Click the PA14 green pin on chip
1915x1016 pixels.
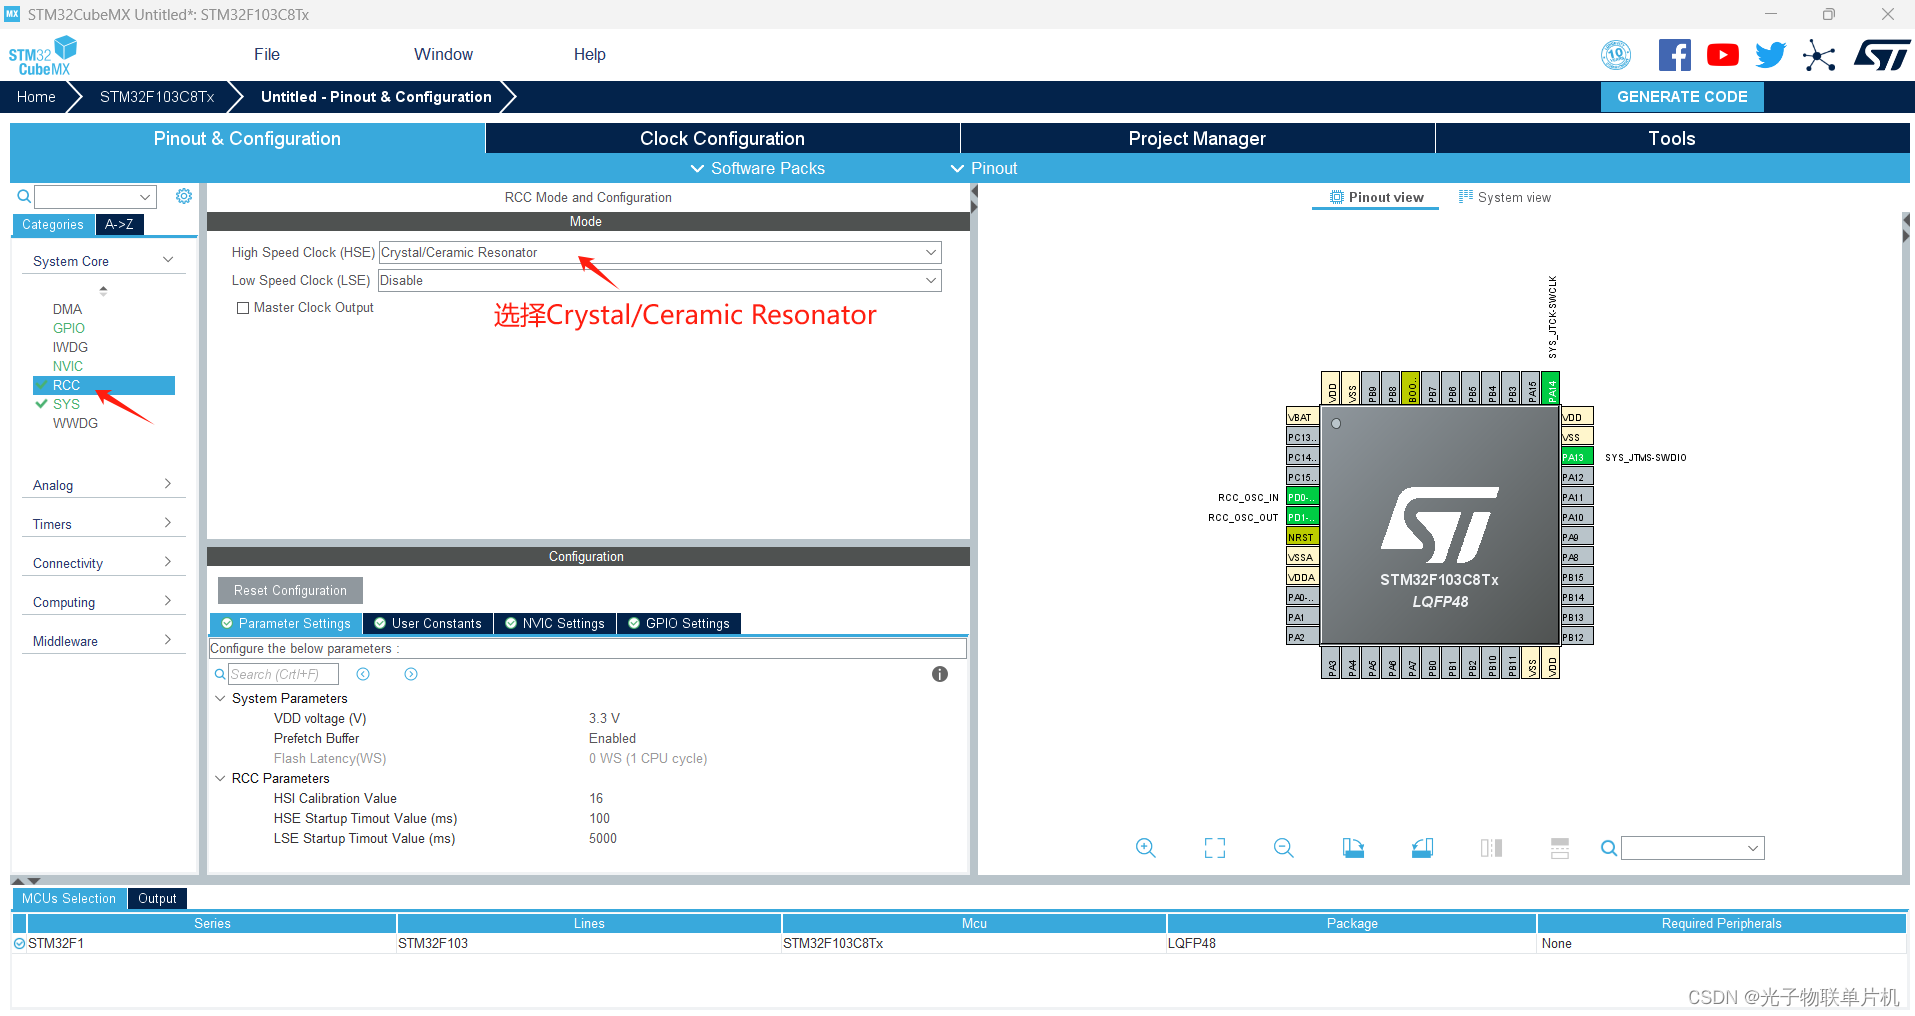click(x=1551, y=388)
